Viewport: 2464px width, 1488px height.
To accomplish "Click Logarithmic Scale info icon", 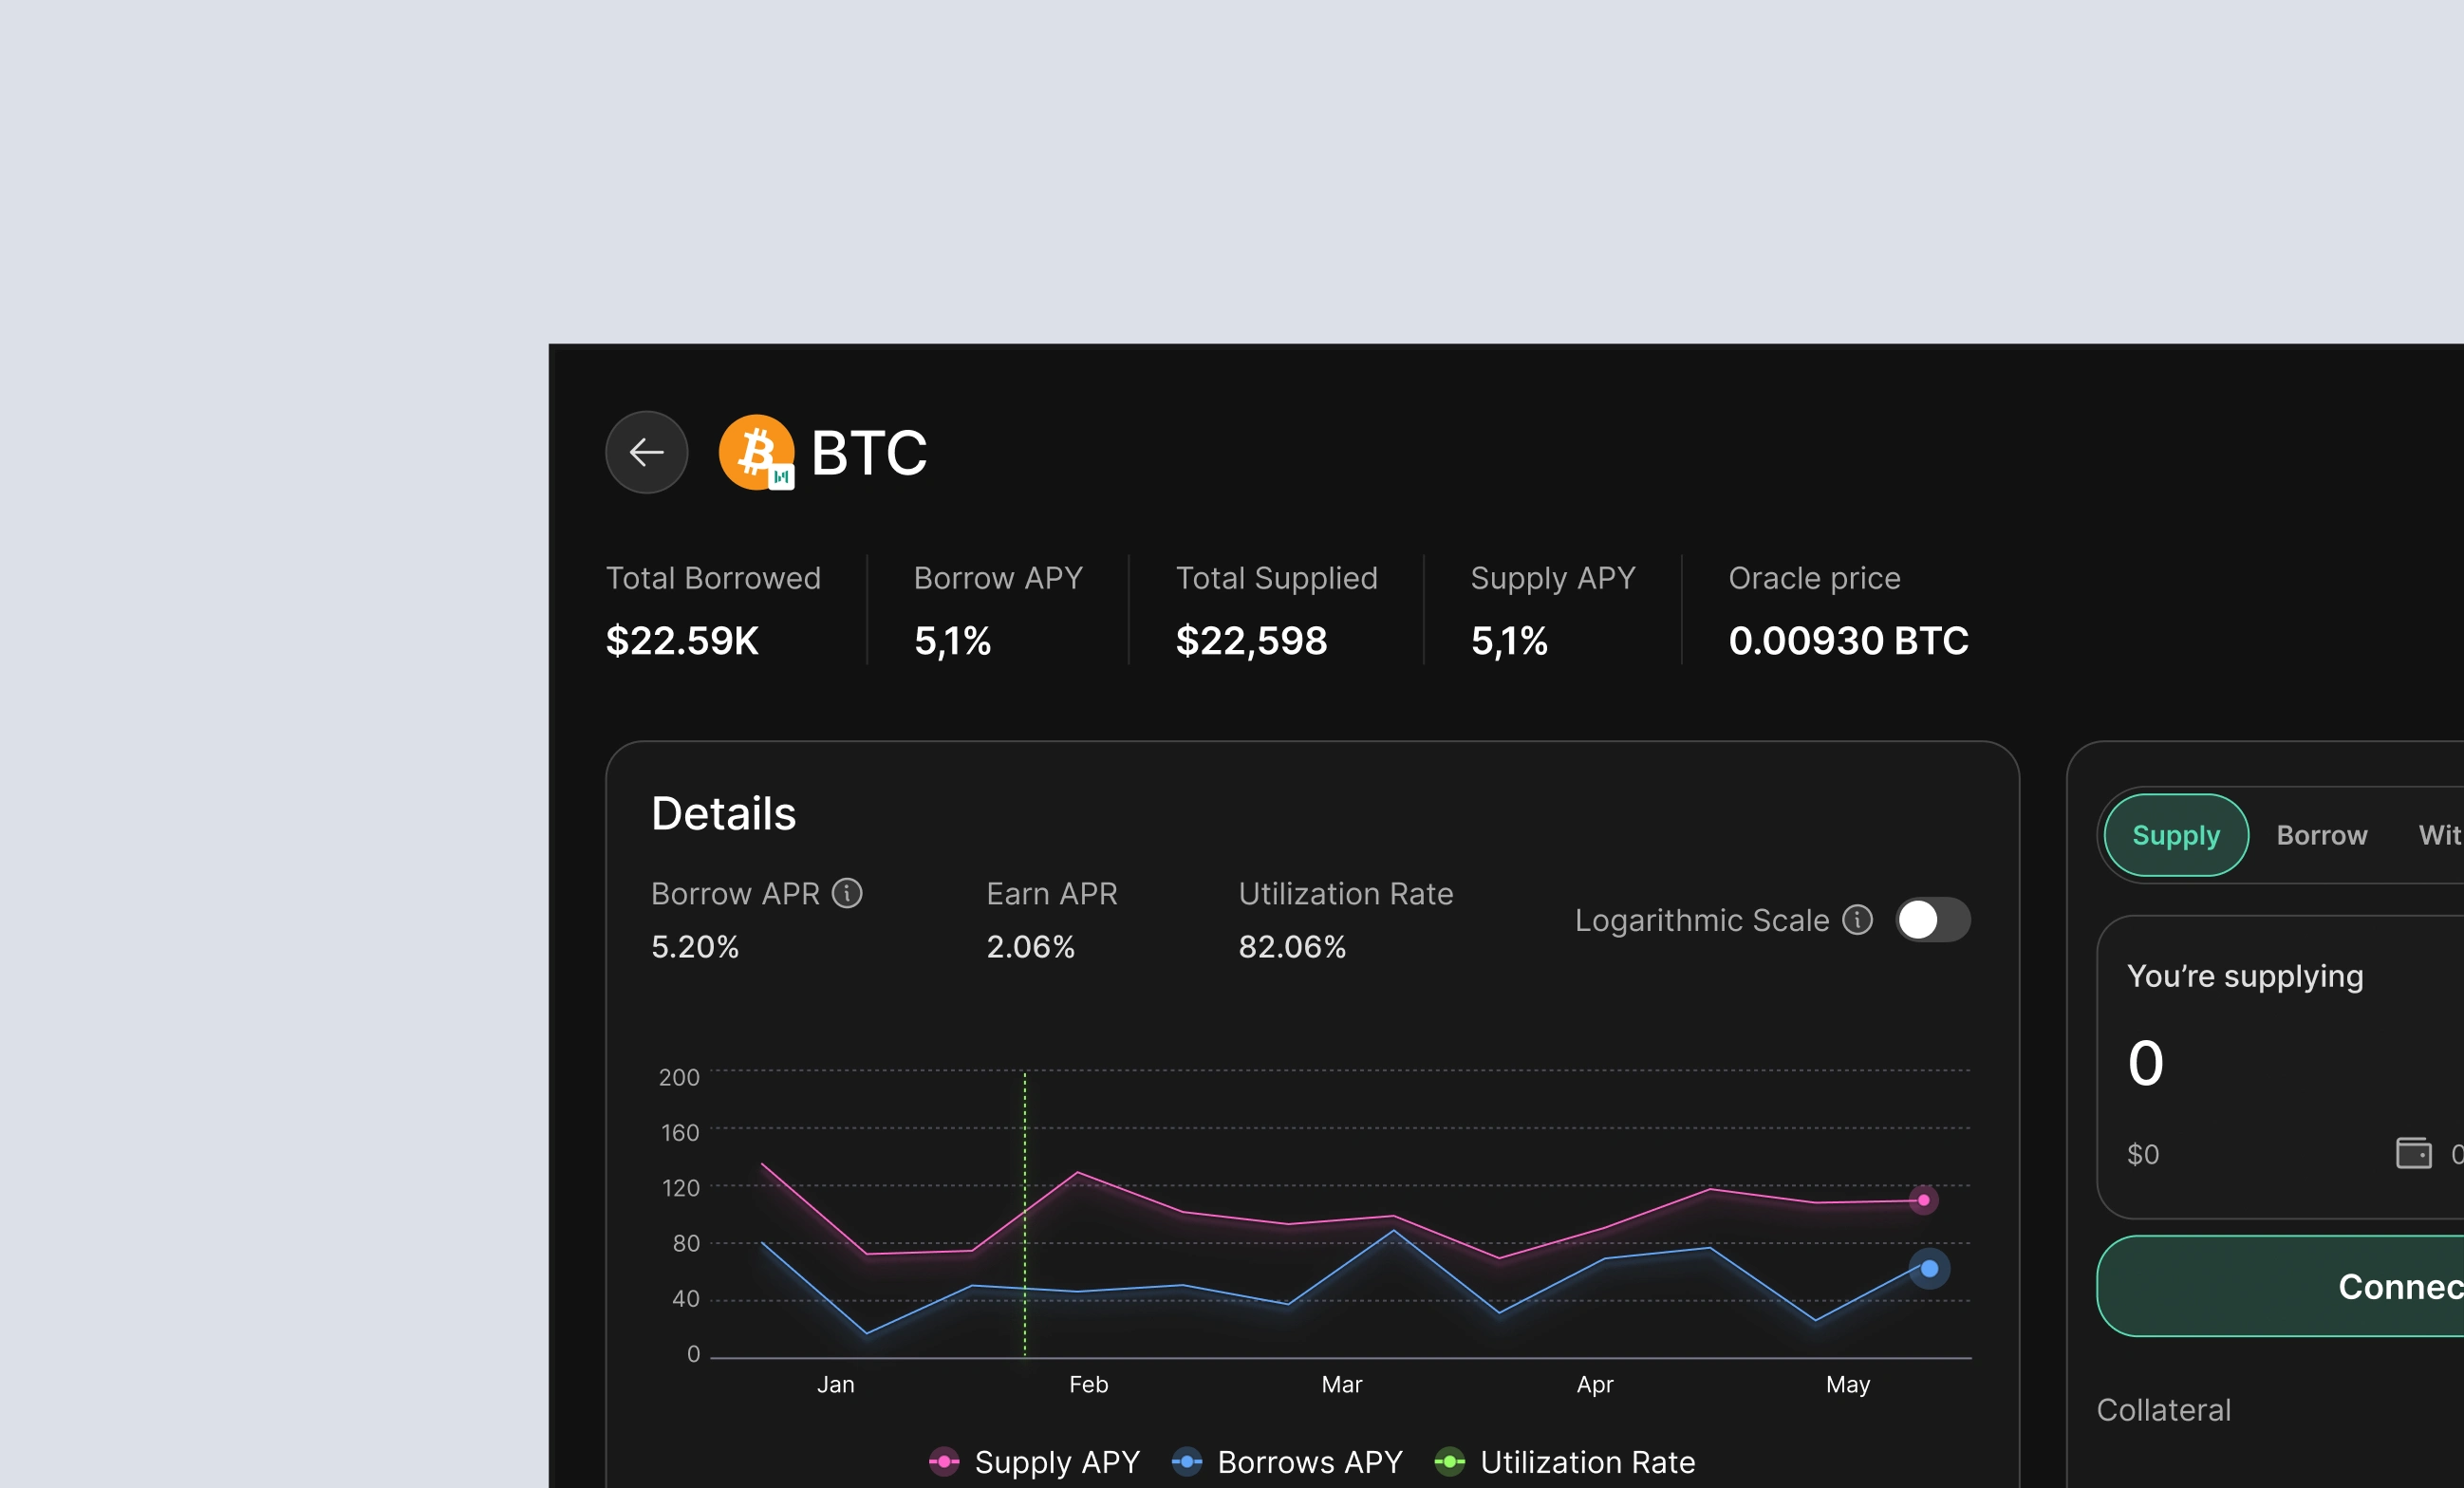I will click(x=1857, y=919).
